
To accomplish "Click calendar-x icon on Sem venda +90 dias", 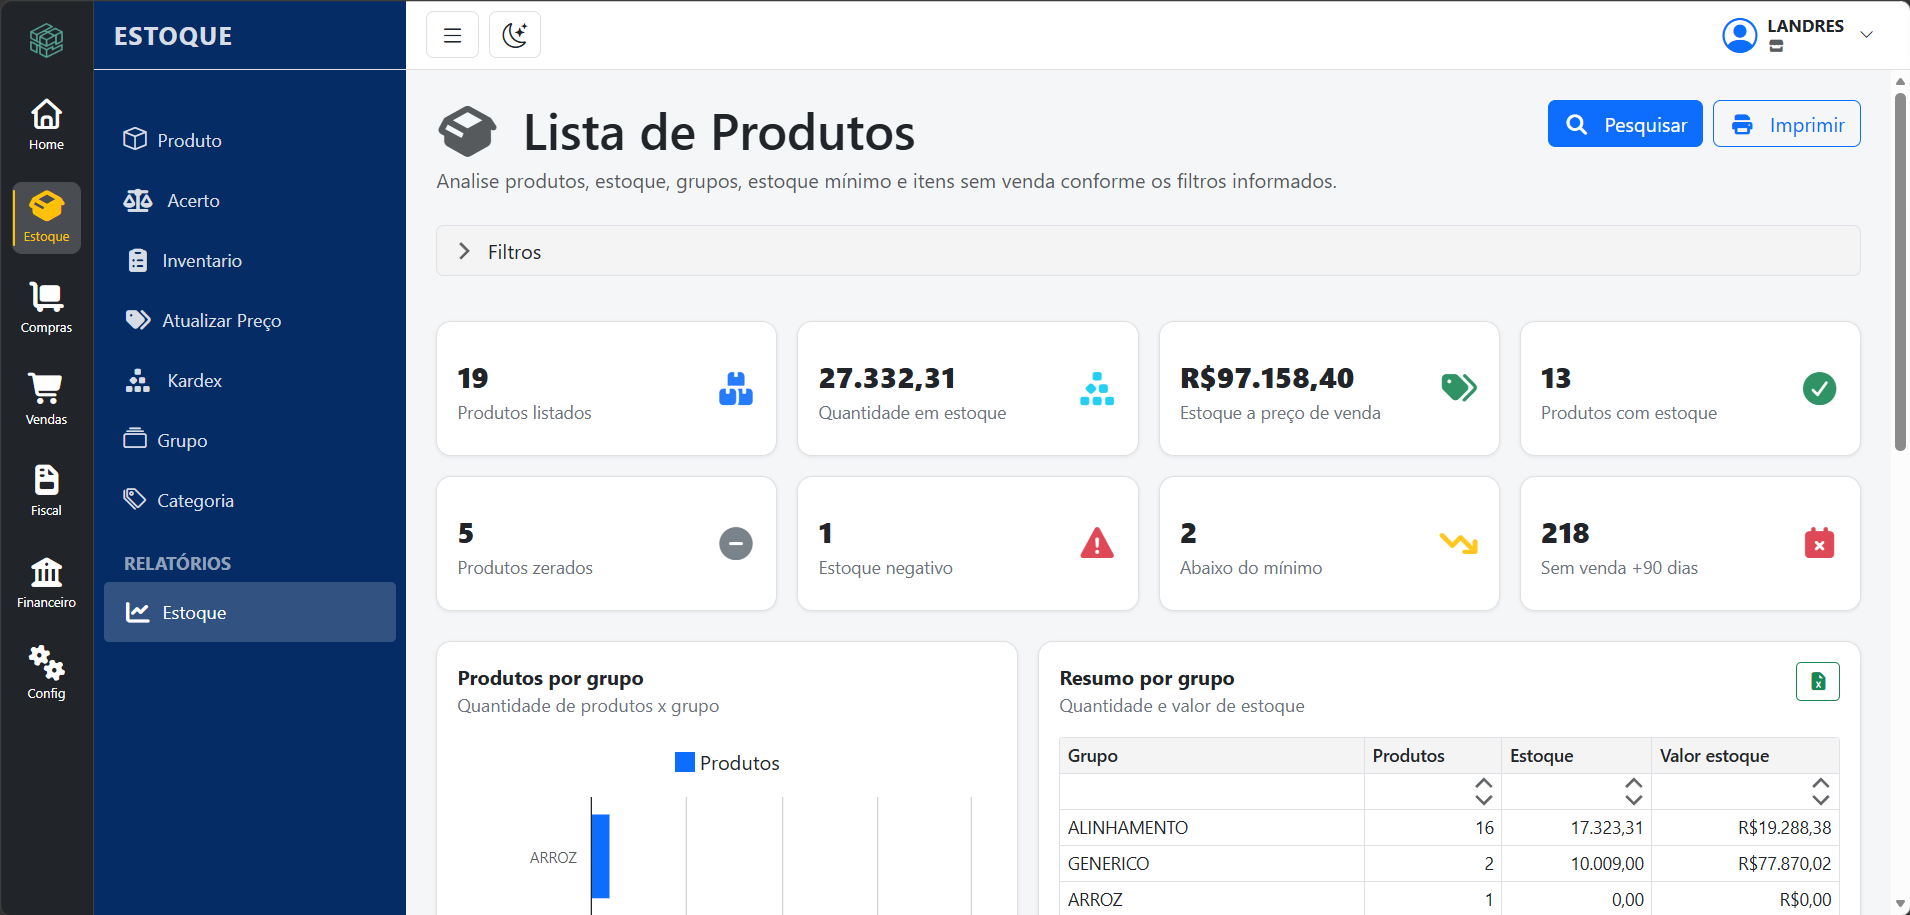I will point(1819,542).
